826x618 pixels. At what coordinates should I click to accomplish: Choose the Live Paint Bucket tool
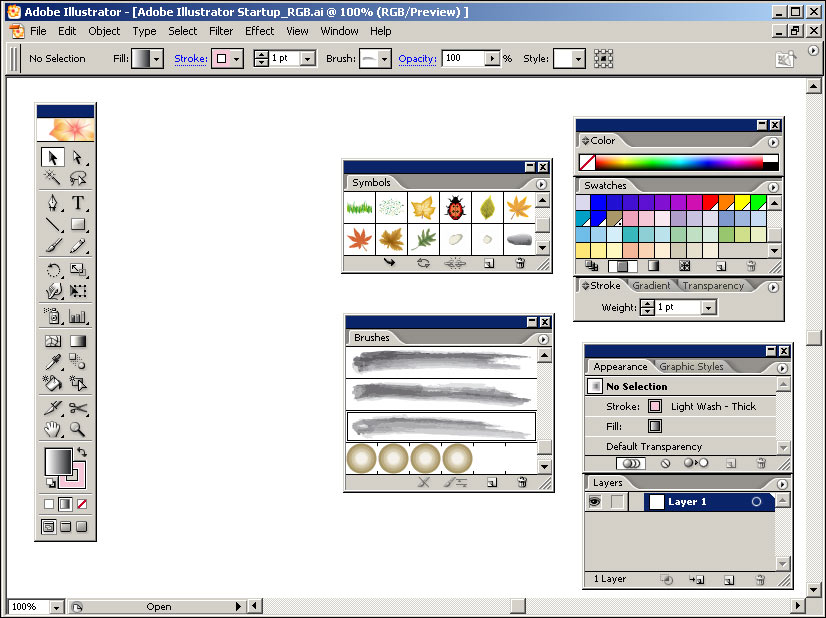tap(53, 383)
